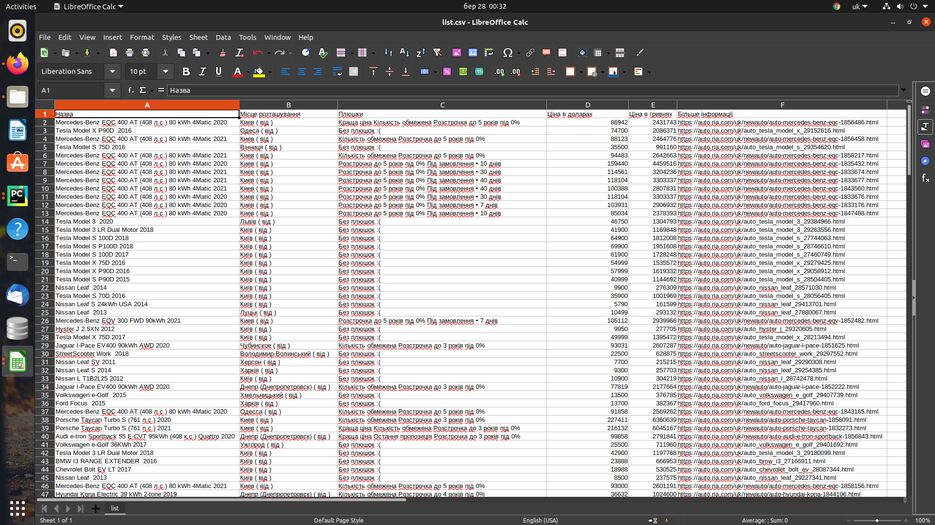The width and height of the screenshot is (935, 525).
Task: Click the Sum sigma icon
Action: pyautogui.click(x=143, y=90)
